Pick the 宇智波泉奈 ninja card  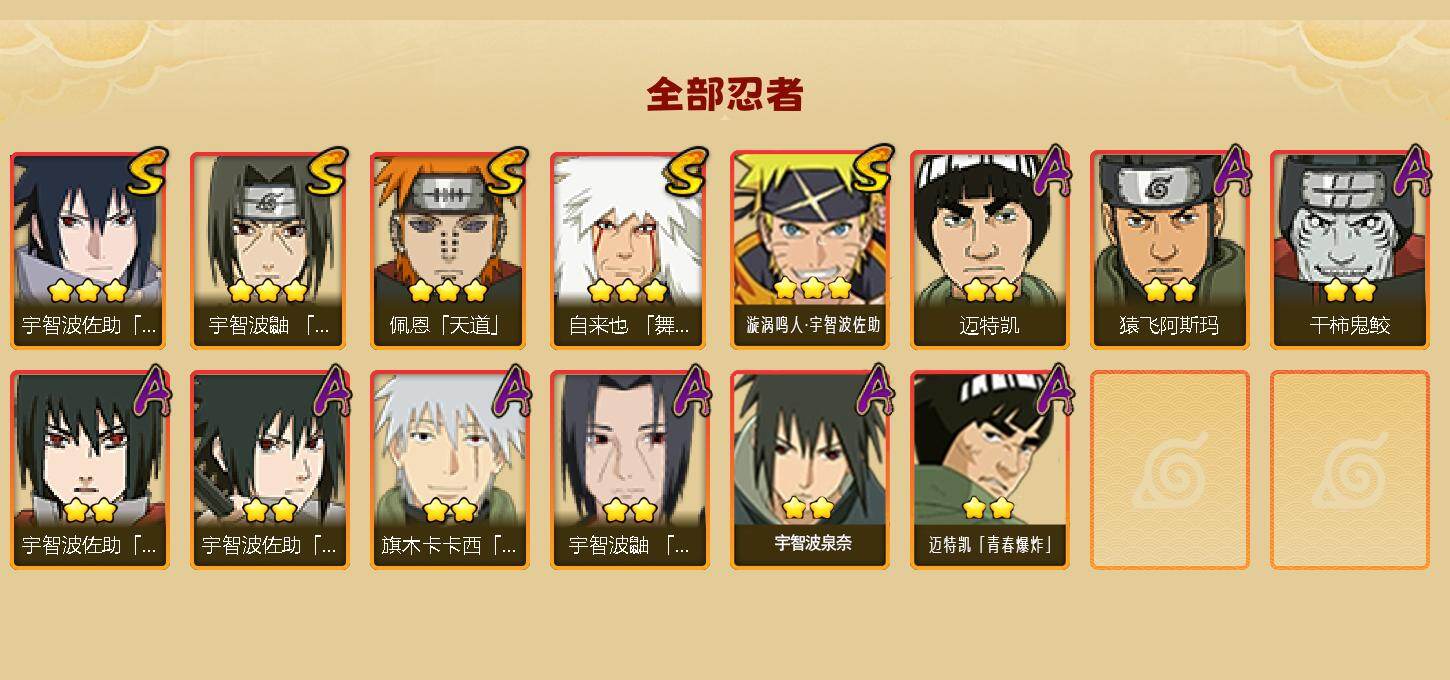click(809, 470)
